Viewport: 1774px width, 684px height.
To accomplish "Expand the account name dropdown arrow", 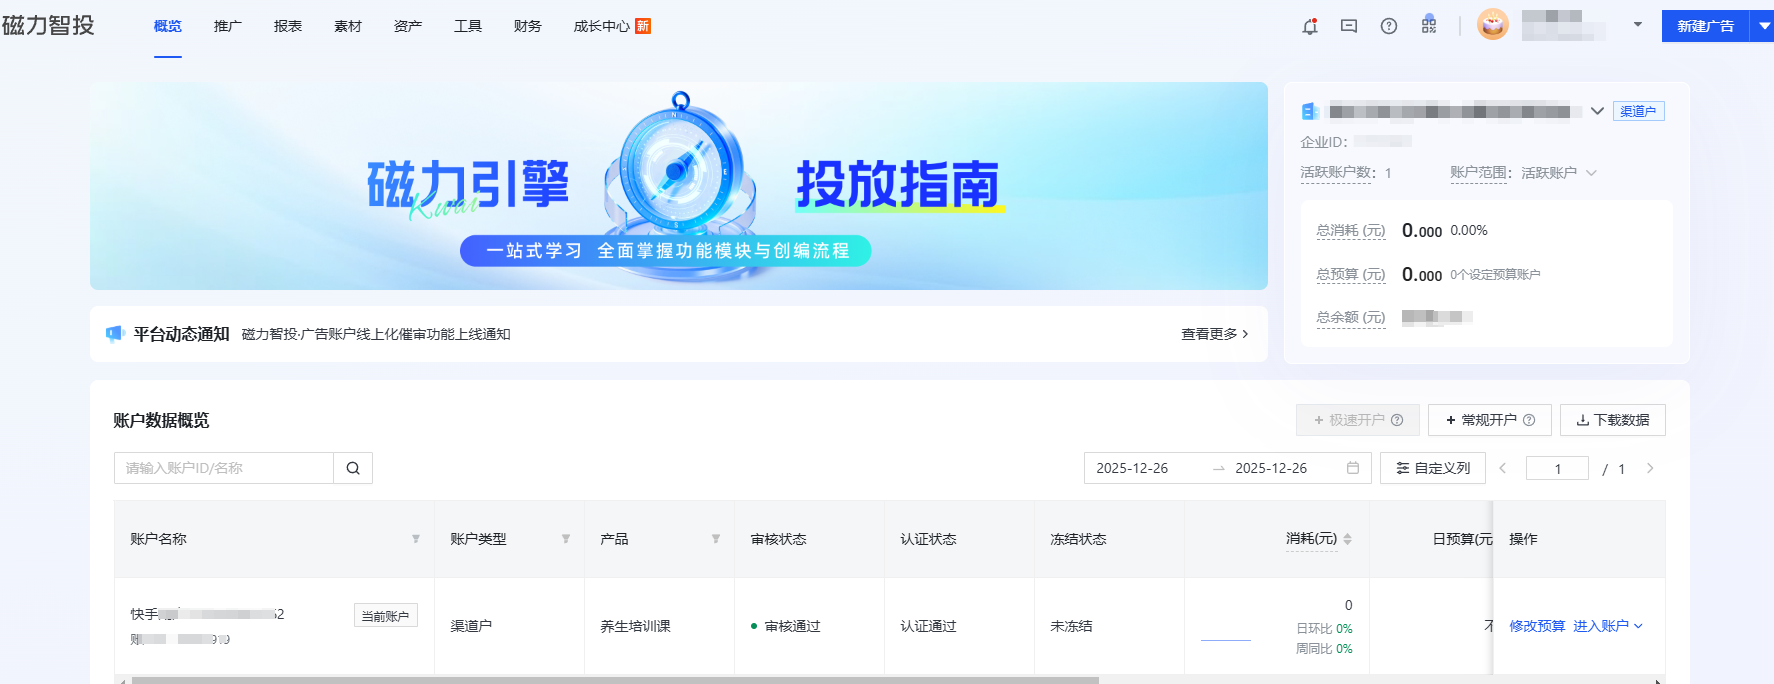I will [1638, 25].
